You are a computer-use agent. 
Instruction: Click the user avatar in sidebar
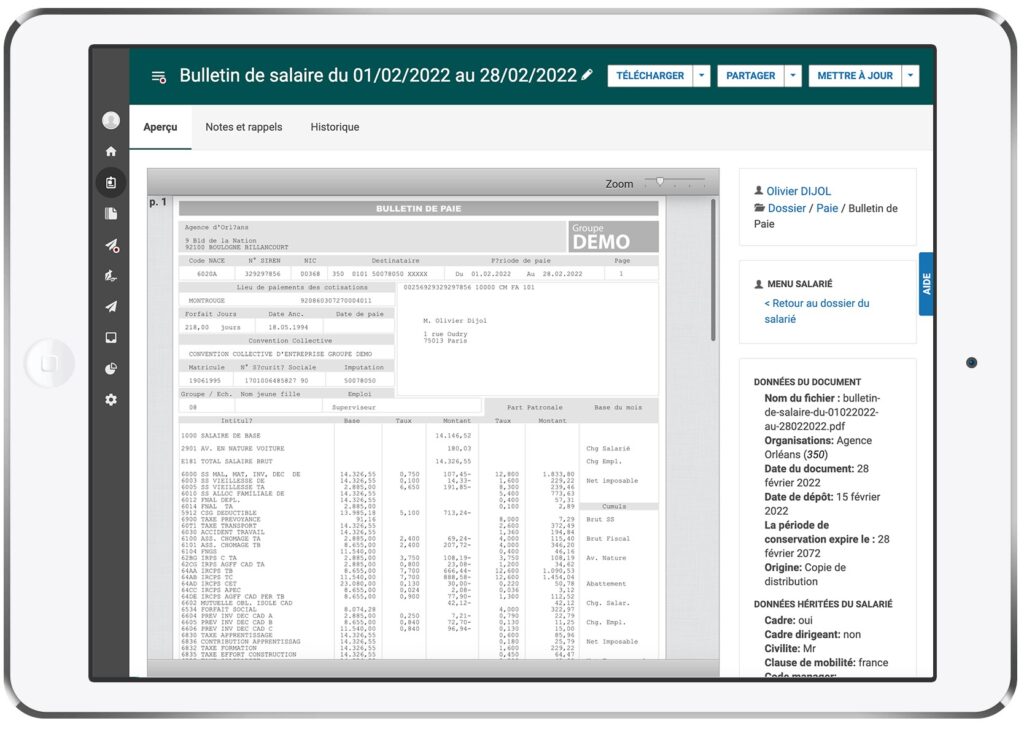[x=111, y=121]
